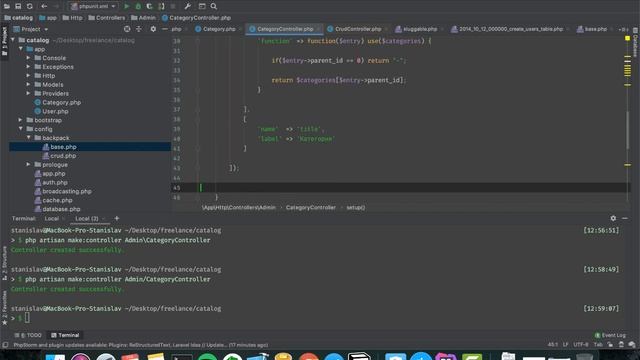Click the project structure window icon
Screen dimensions: 640x360
coord(202,6)
